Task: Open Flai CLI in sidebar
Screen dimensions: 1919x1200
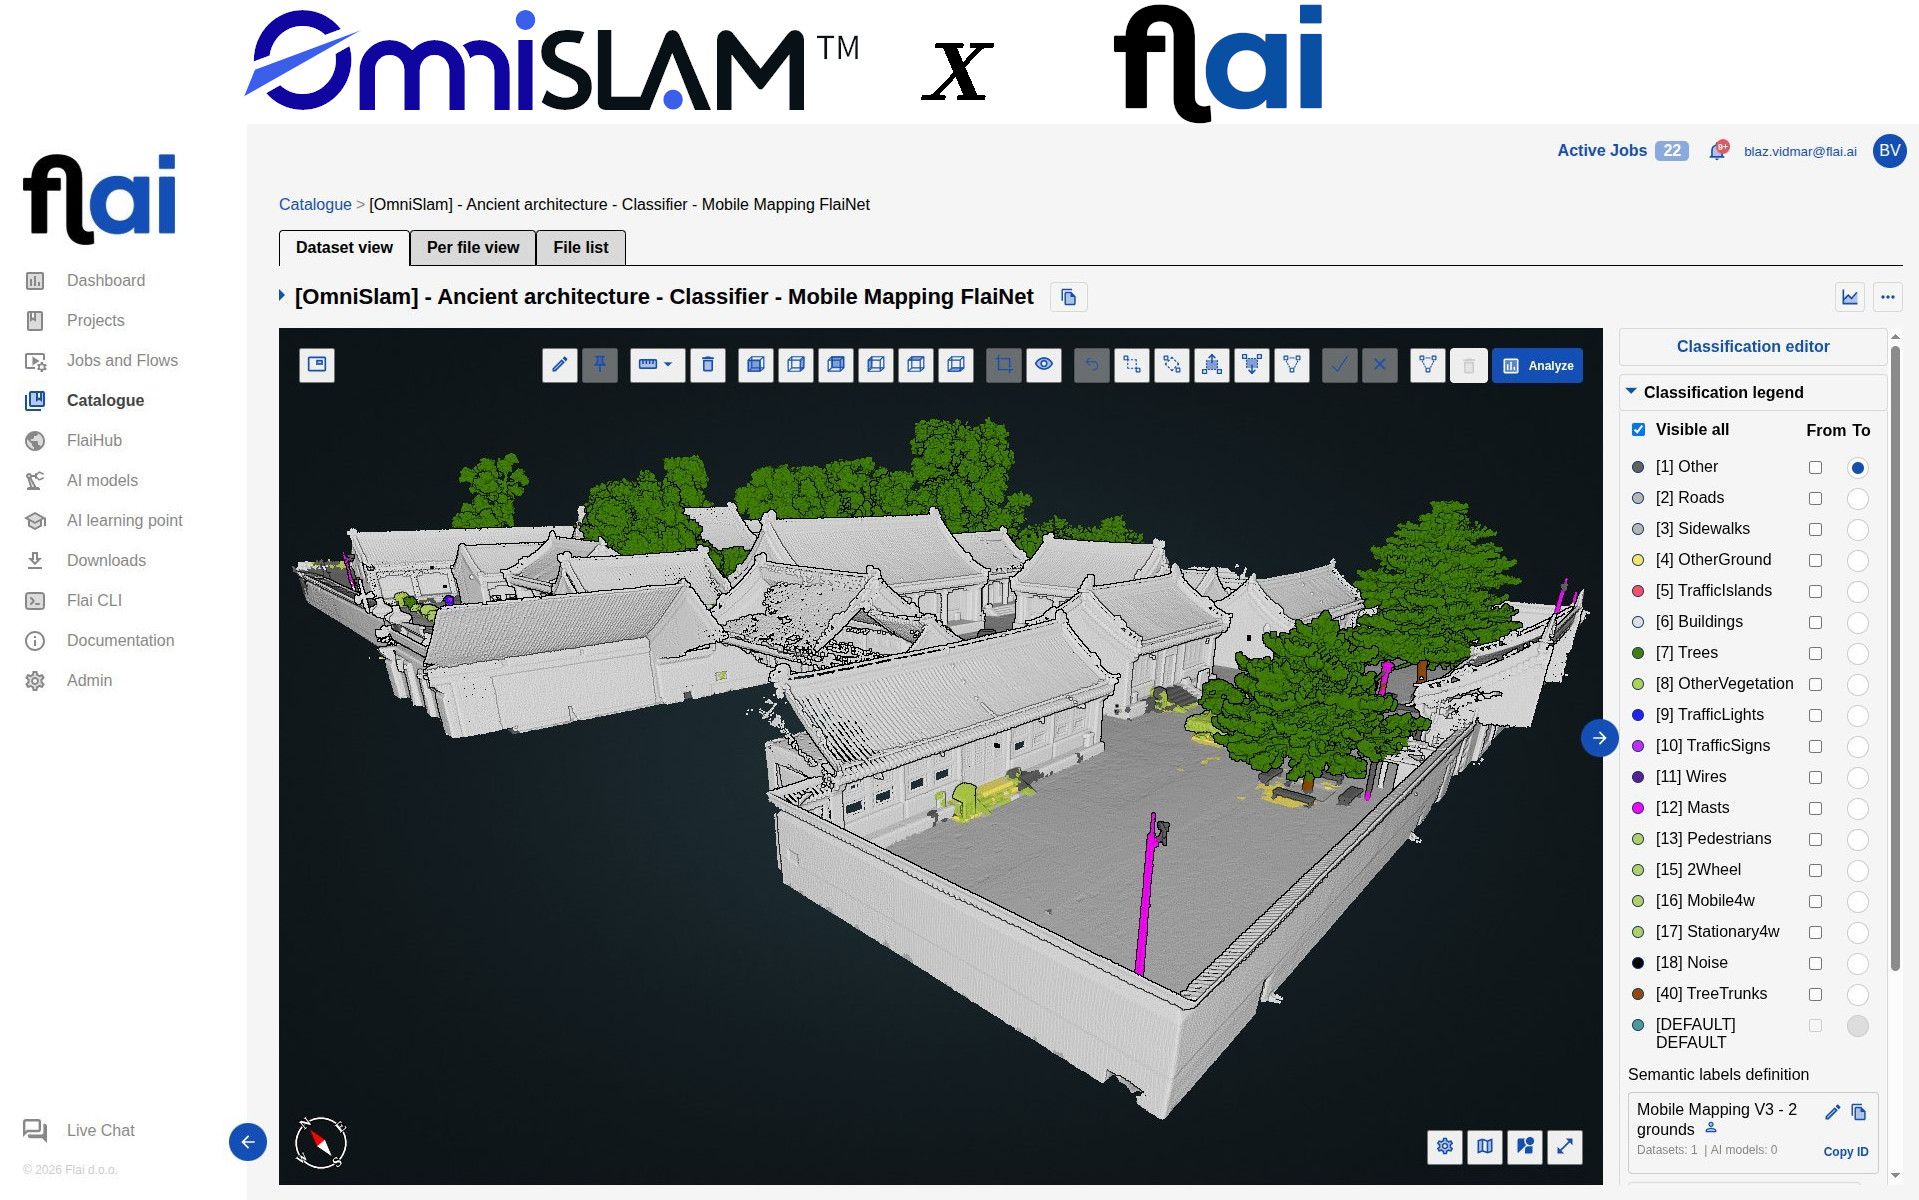Action: pos(94,601)
